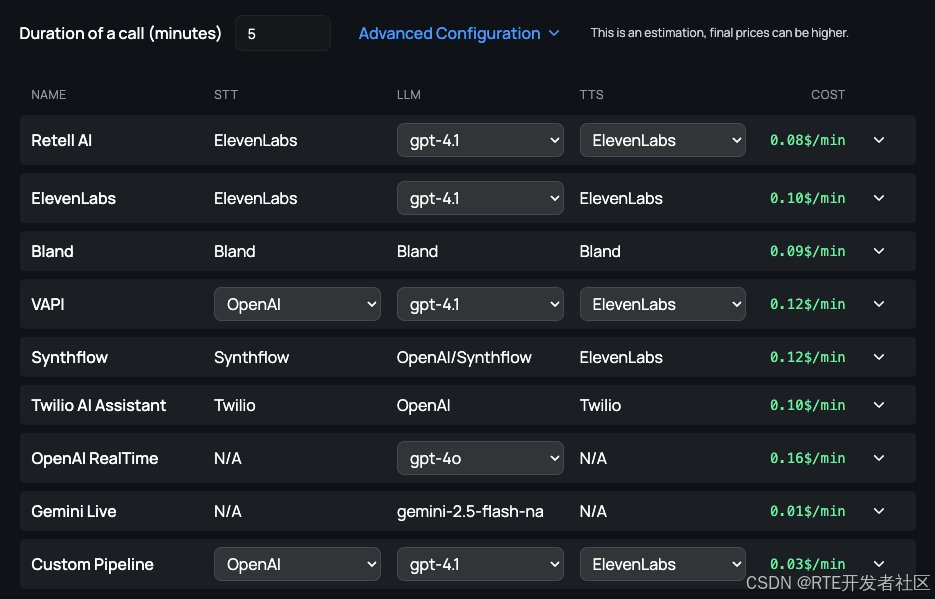The image size is (935, 599).
Task: Select the OpenAI RealTime name cell
Action: point(95,458)
